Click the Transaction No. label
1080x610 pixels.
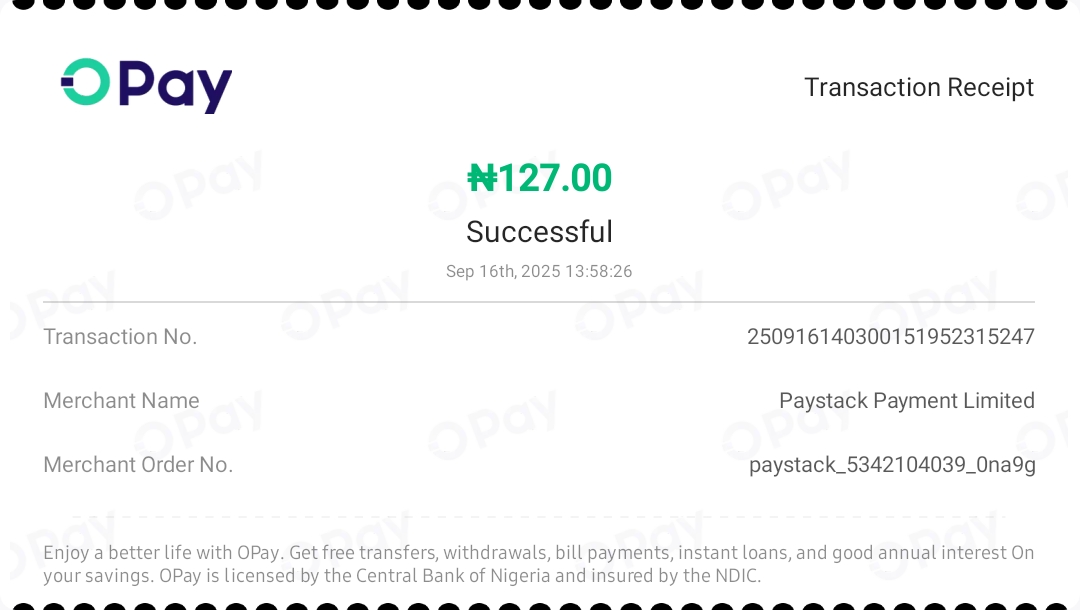[121, 337]
